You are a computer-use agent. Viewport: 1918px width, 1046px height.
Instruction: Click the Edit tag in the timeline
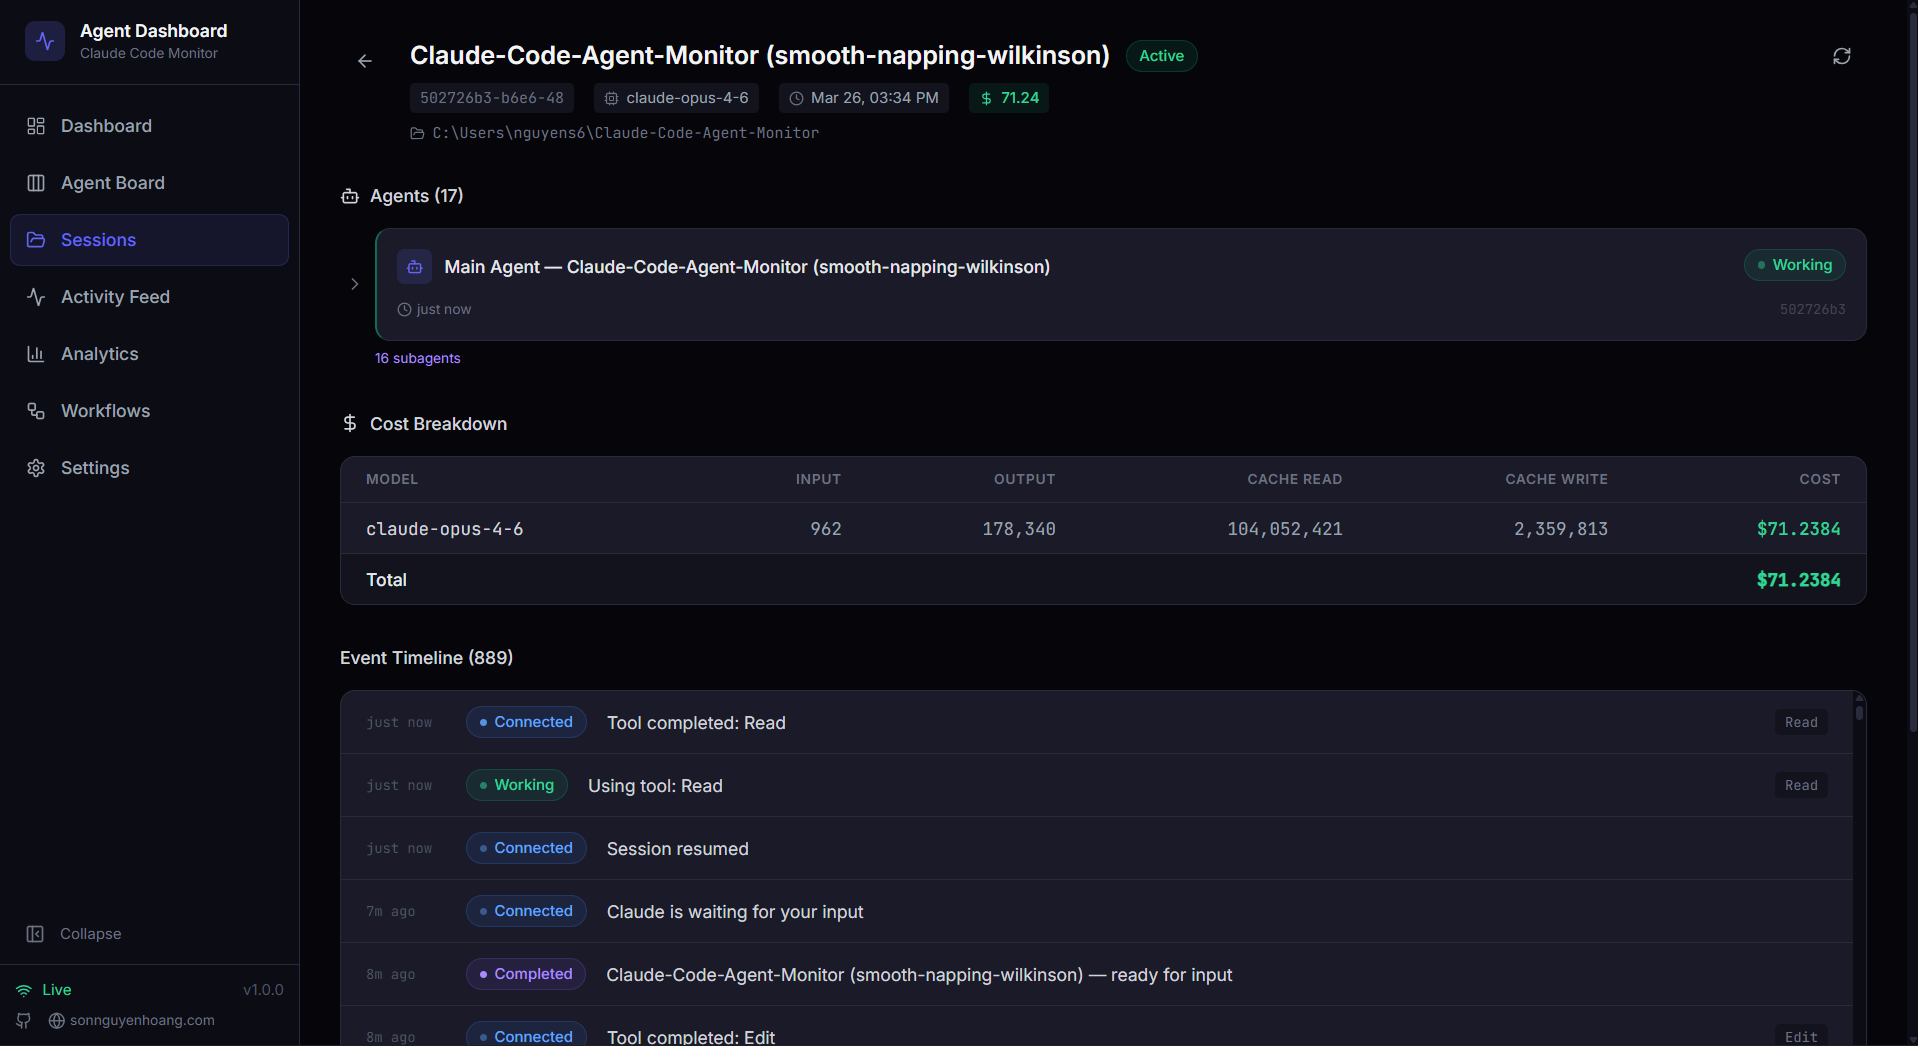click(x=1801, y=1037)
